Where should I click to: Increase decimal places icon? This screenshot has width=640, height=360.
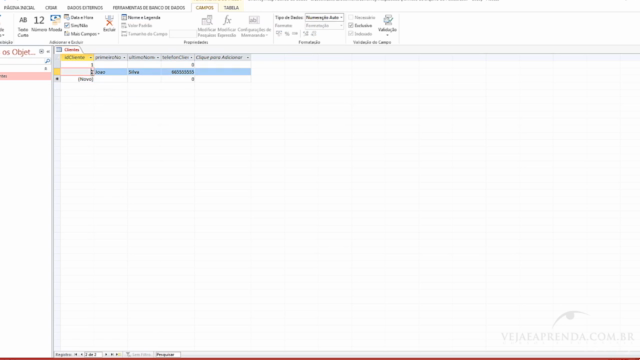306,34
